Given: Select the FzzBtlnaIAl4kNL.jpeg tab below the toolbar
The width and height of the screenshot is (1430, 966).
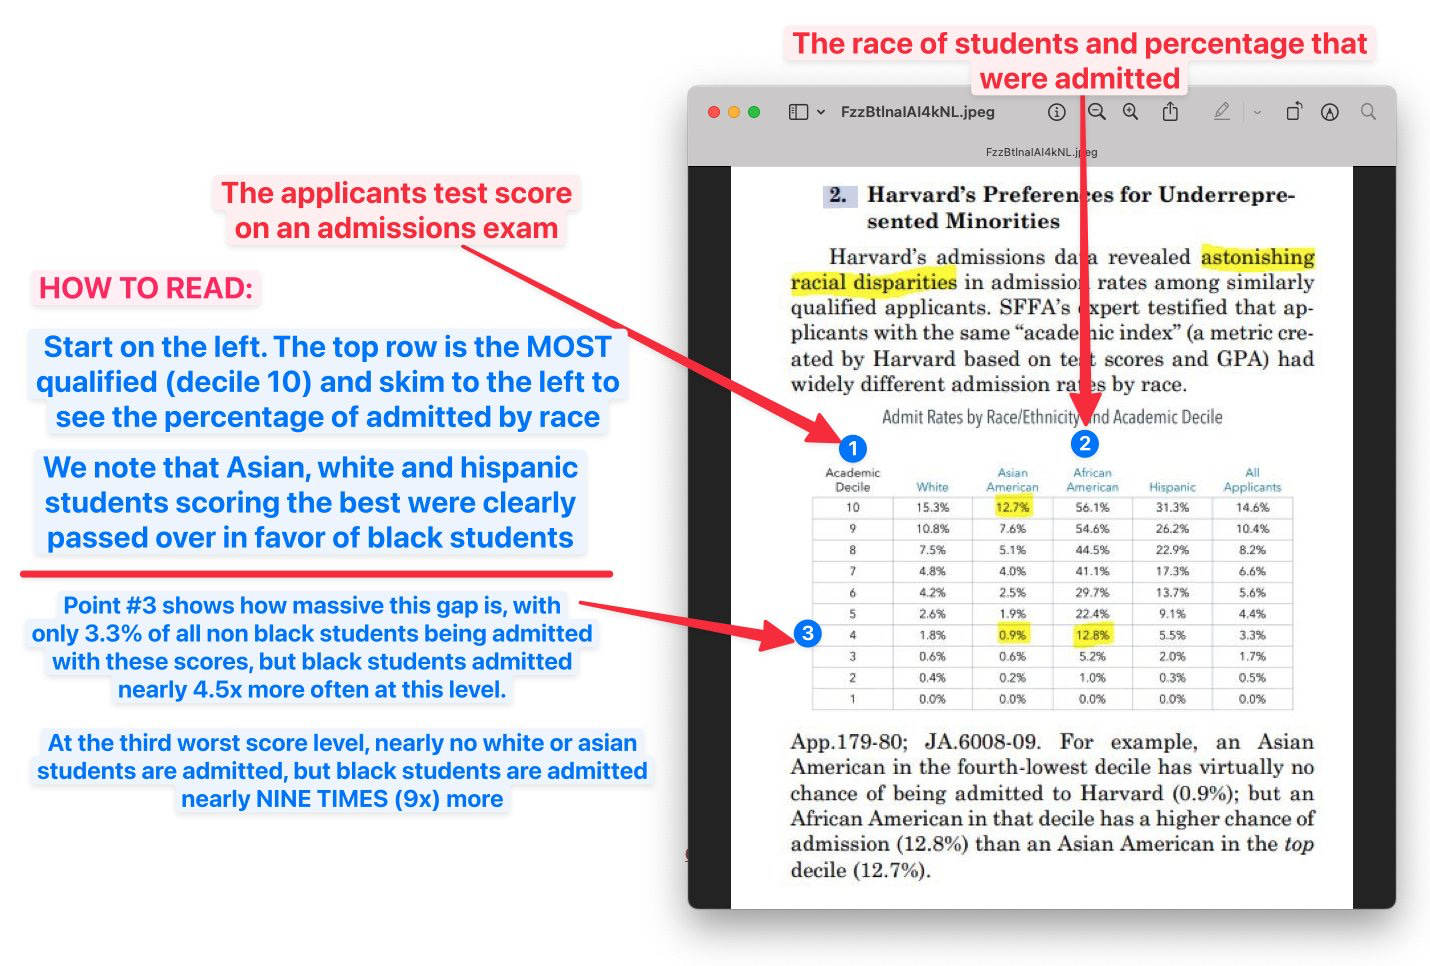Looking at the screenshot, I should 1041,152.
